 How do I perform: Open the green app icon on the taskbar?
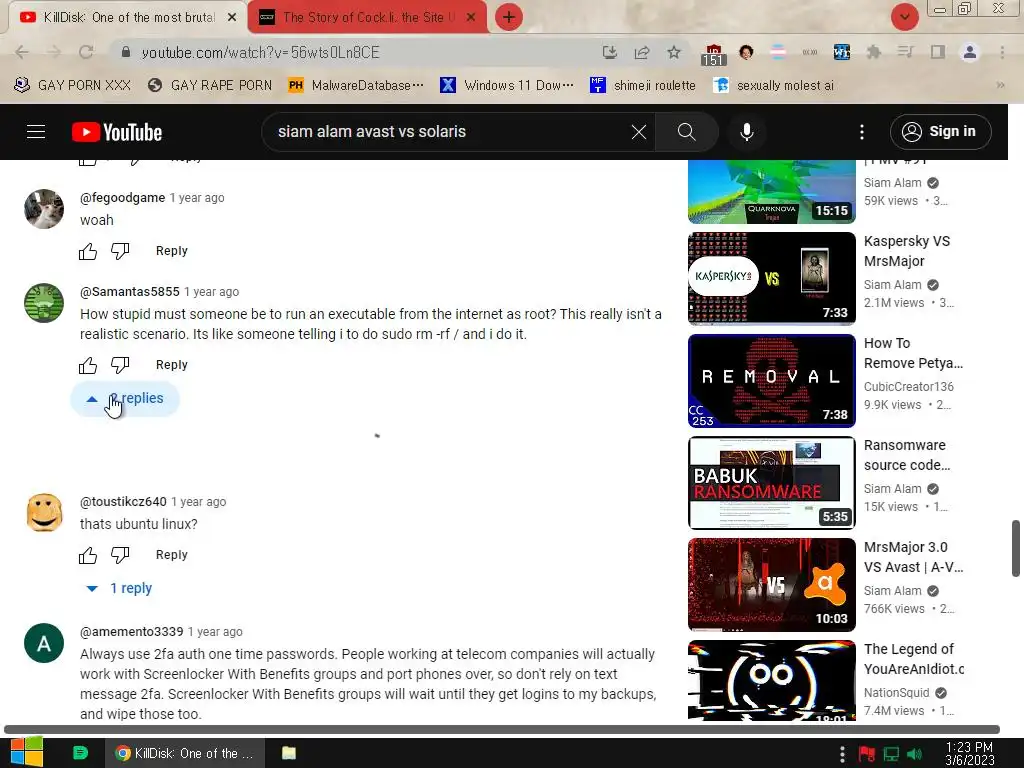pos(80,753)
